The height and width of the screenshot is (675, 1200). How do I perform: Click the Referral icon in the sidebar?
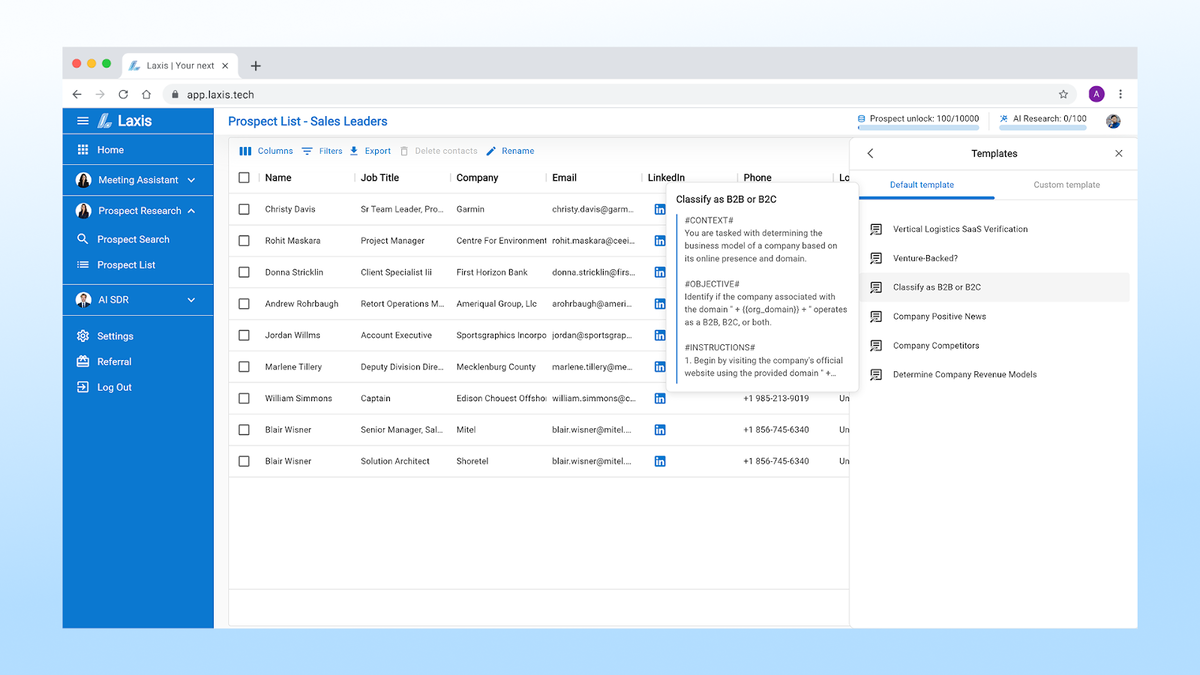point(82,361)
